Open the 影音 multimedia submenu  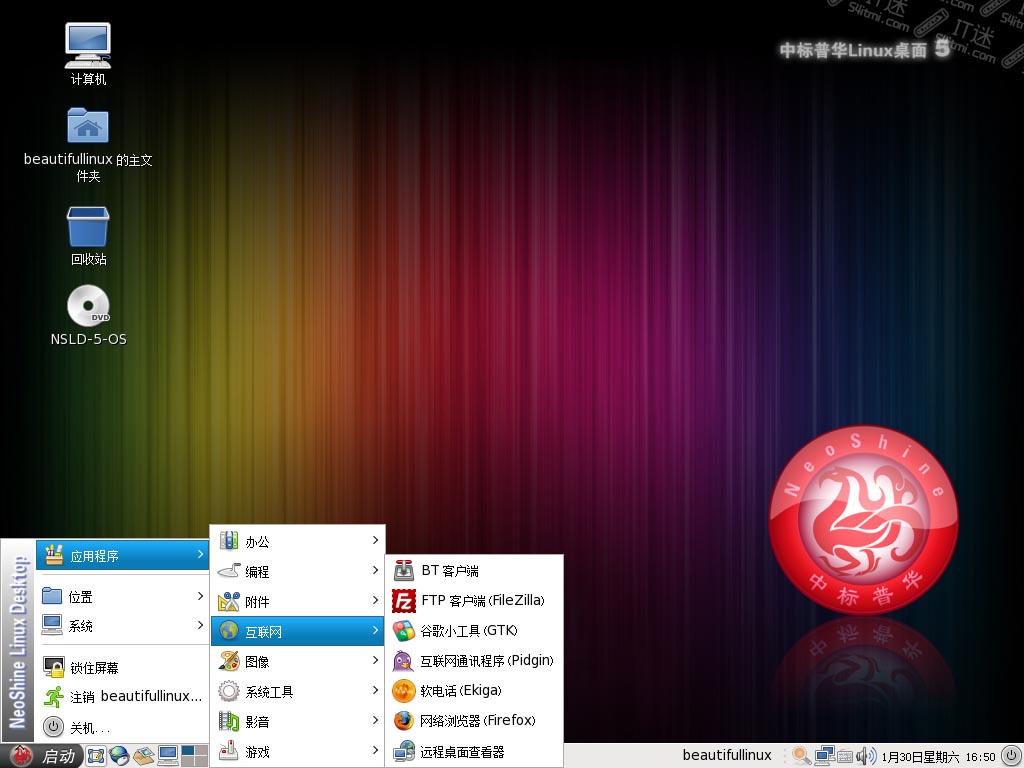tap(298, 721)
